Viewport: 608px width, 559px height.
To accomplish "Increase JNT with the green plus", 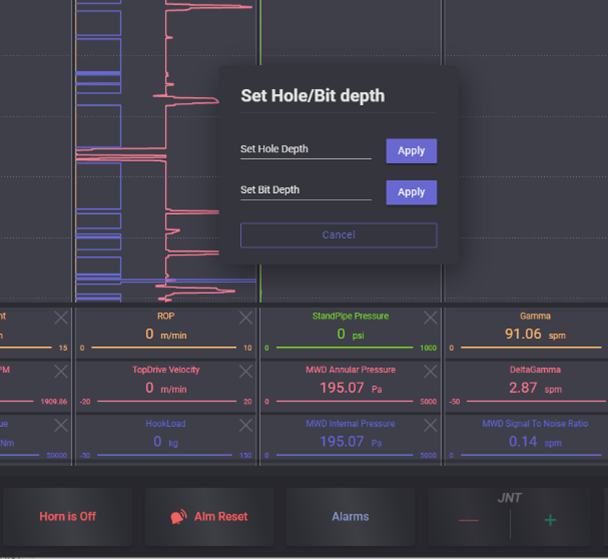I will coord(550,520).
